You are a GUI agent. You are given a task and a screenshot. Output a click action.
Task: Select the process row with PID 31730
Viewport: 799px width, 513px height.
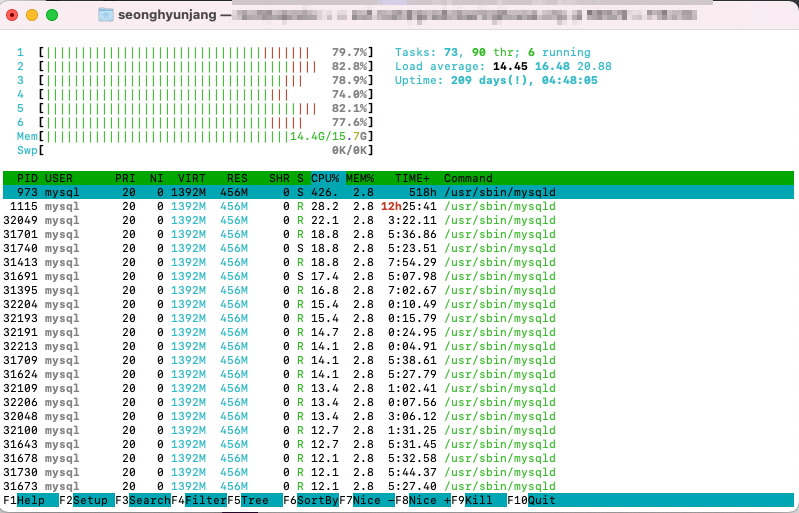pyautogui.click(x=398, y=472)
